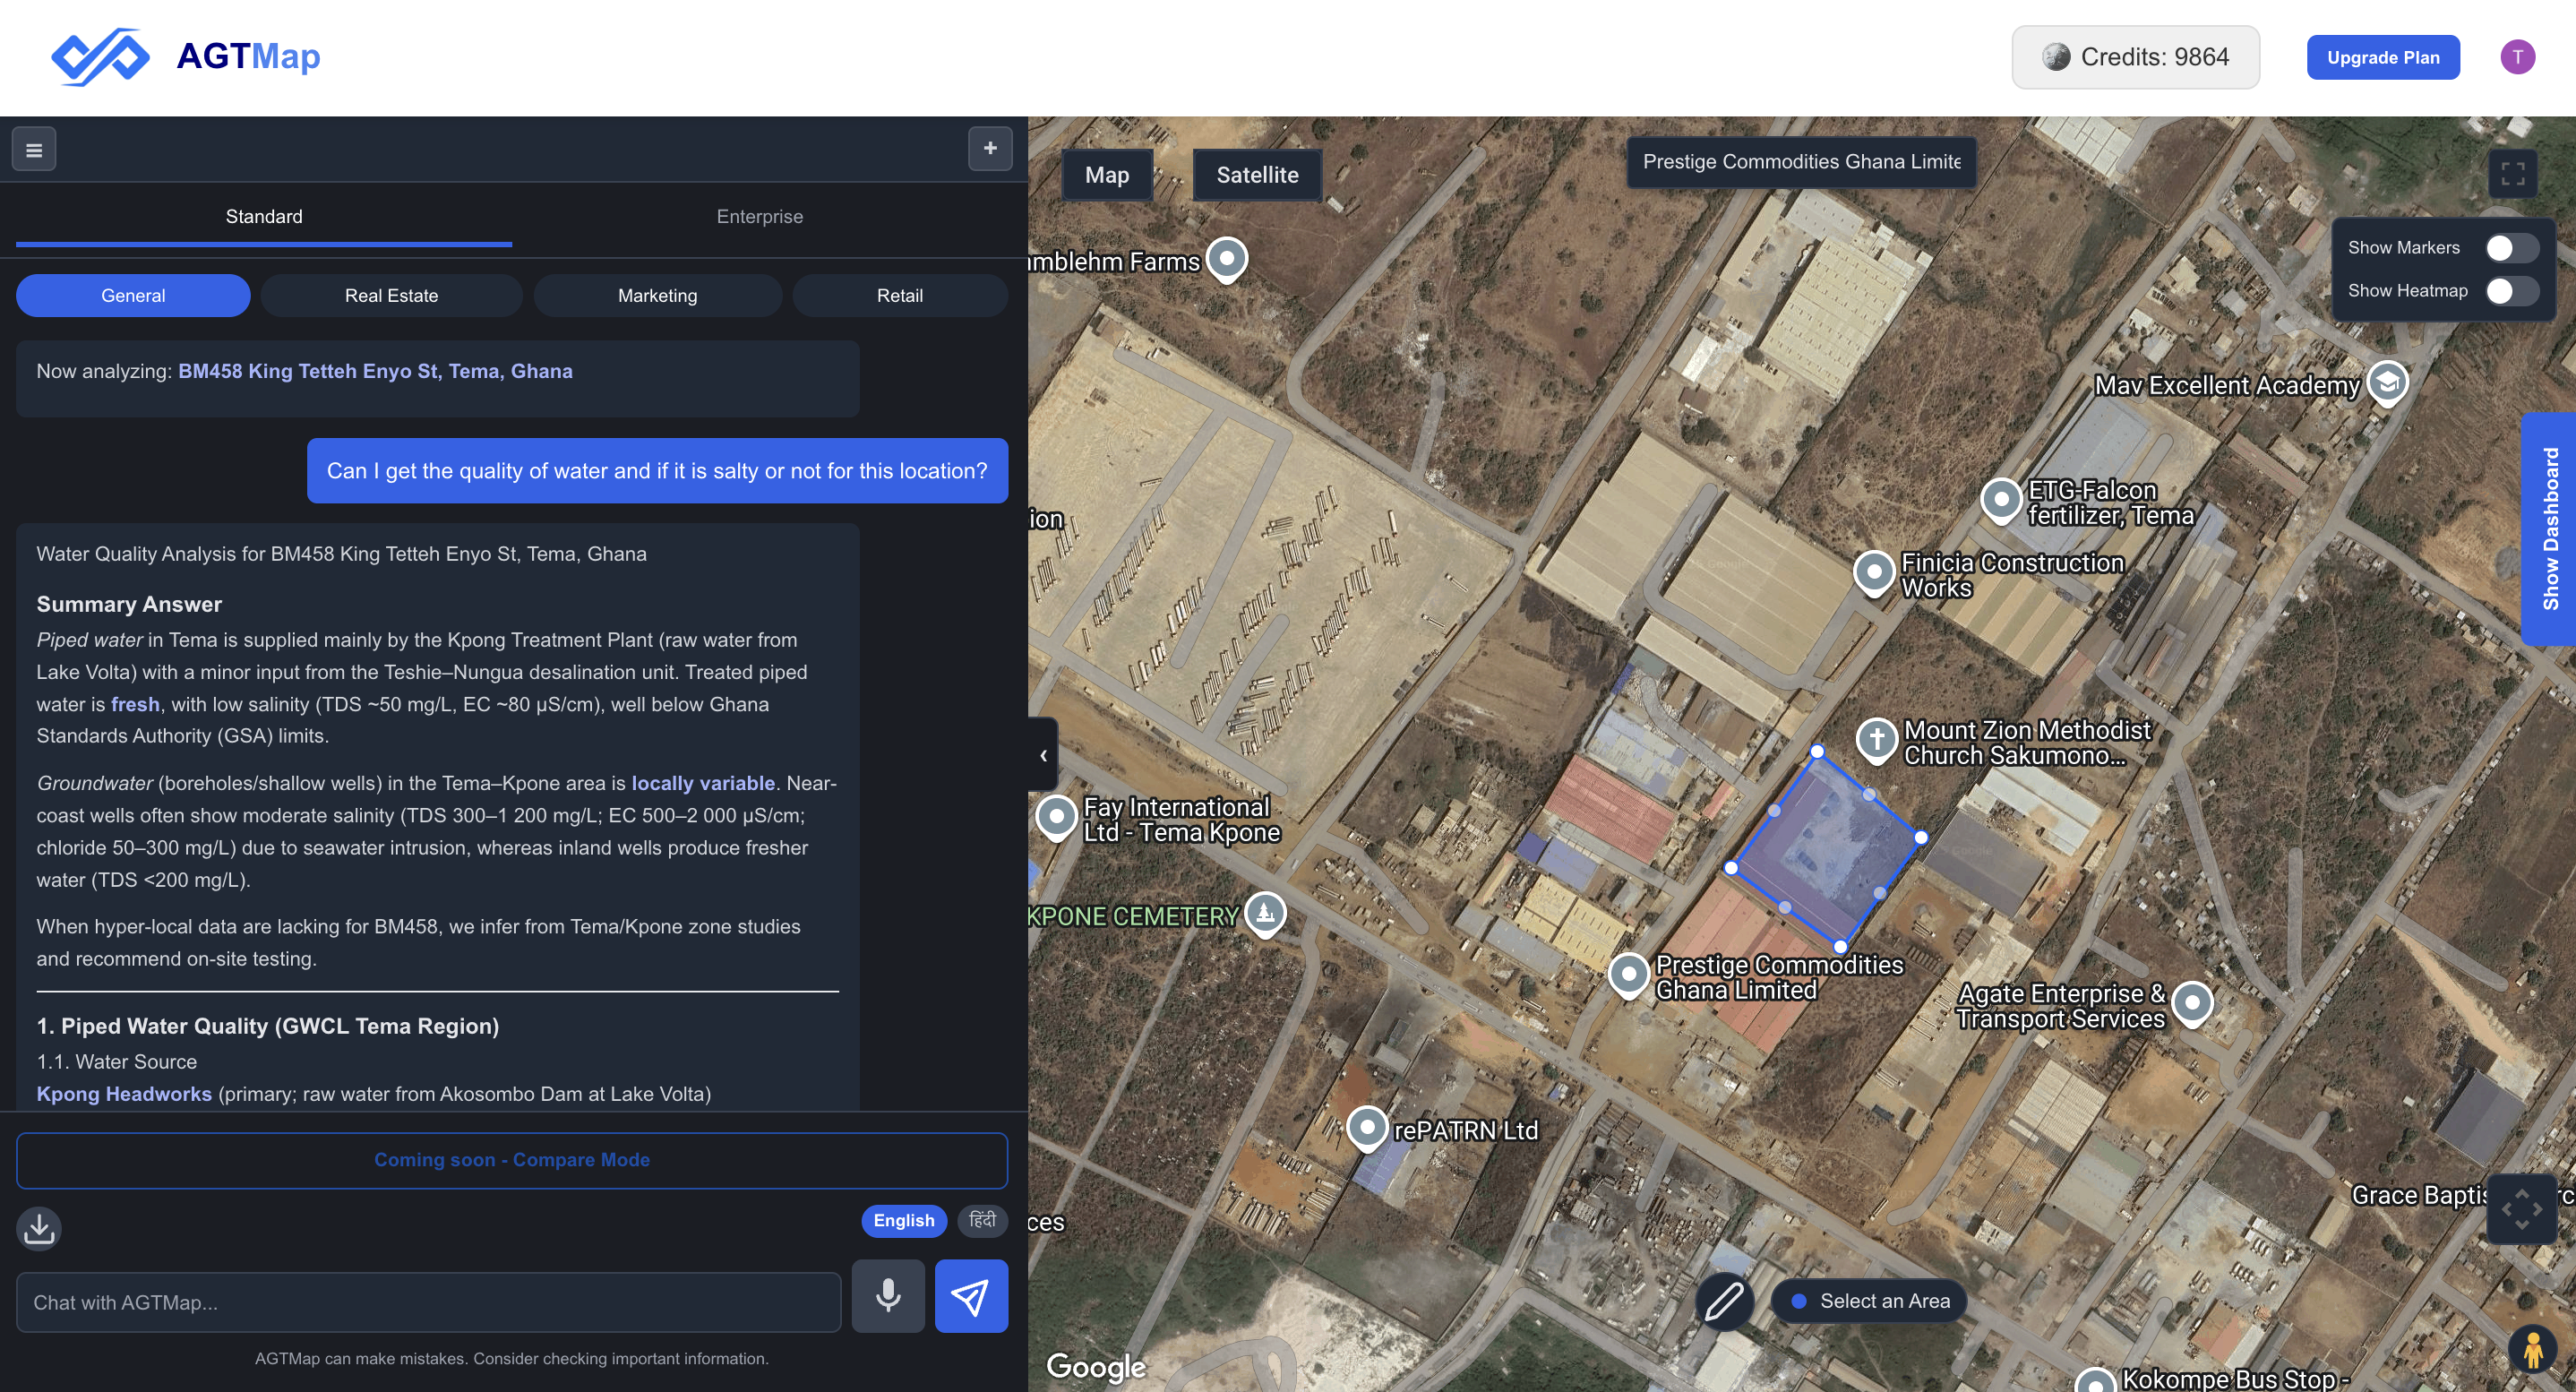Open the hamburger menu
This screenshot has height=1392, width=2576.
[x=33, y=148]
